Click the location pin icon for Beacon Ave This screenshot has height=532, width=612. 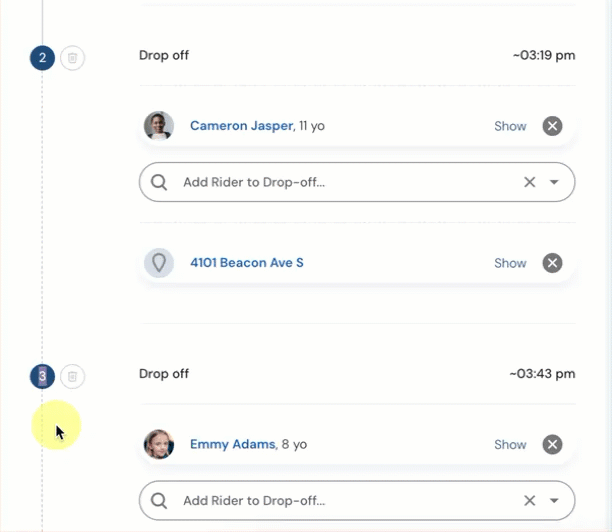point(159,263)
